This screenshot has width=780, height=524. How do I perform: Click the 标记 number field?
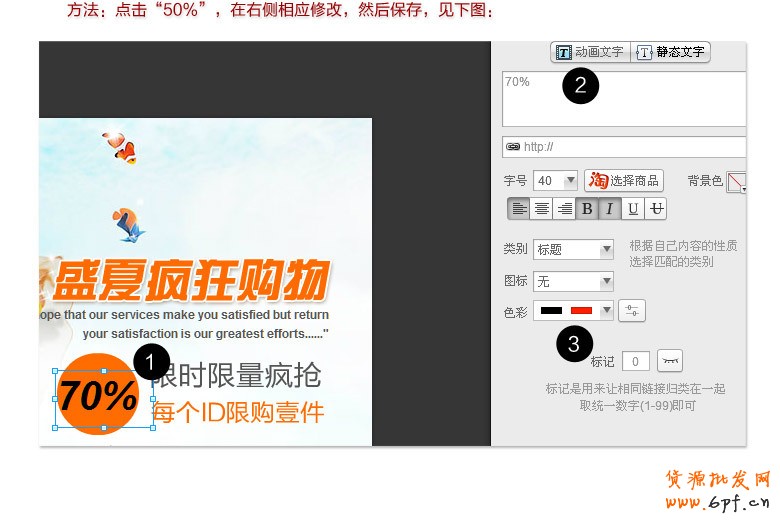[x=636, y=361]
